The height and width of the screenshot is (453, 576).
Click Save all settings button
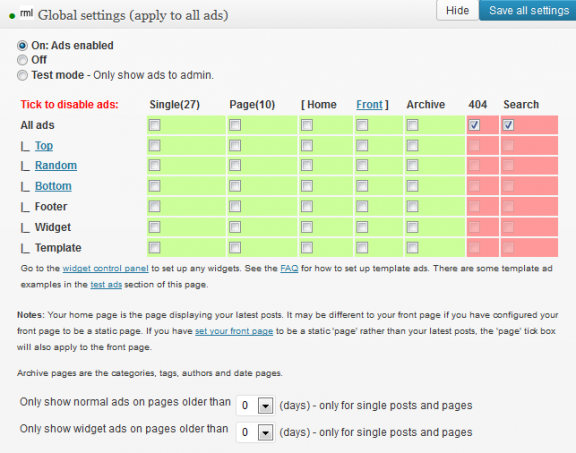click(x=529, y=10)
